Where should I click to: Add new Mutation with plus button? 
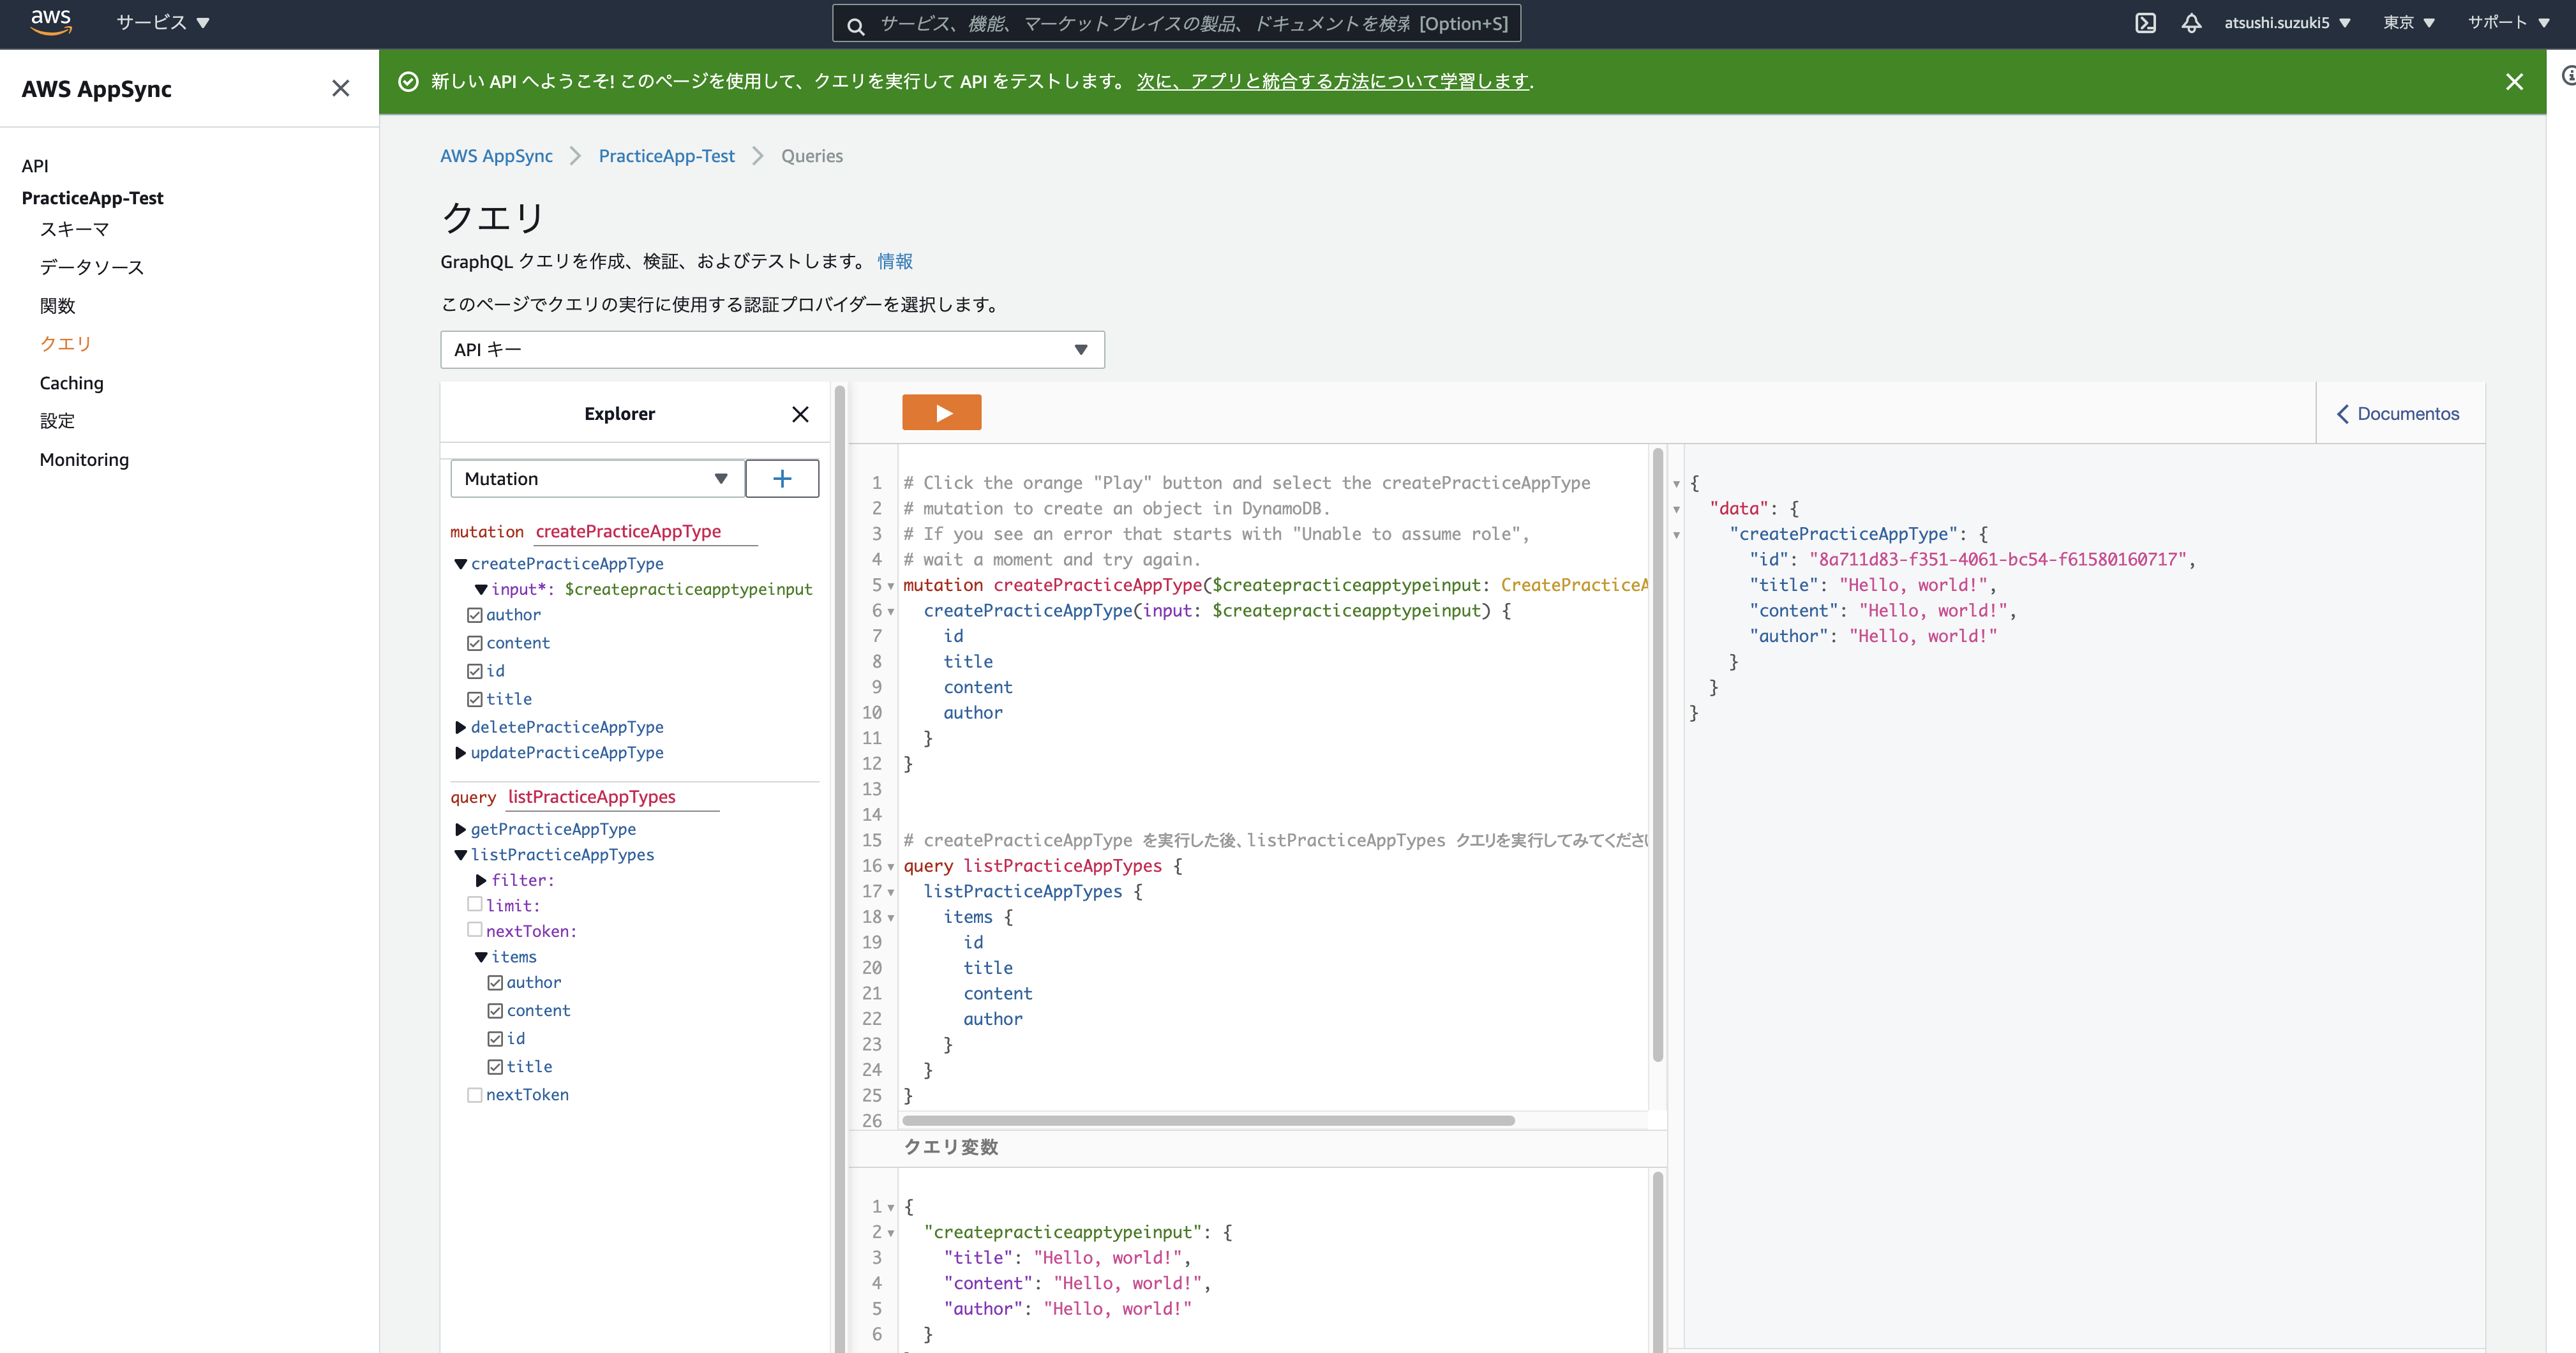point(782,479)
